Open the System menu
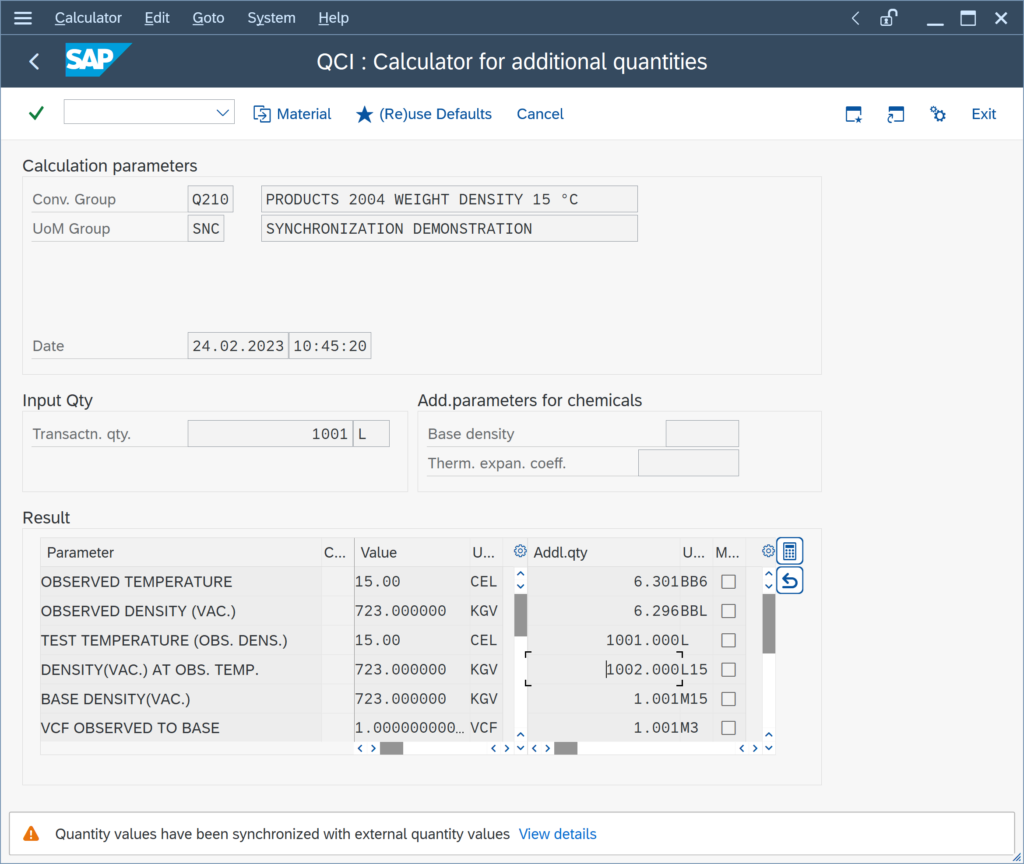The height and width of the screenshot is (864, 1024). click(271, 18)
